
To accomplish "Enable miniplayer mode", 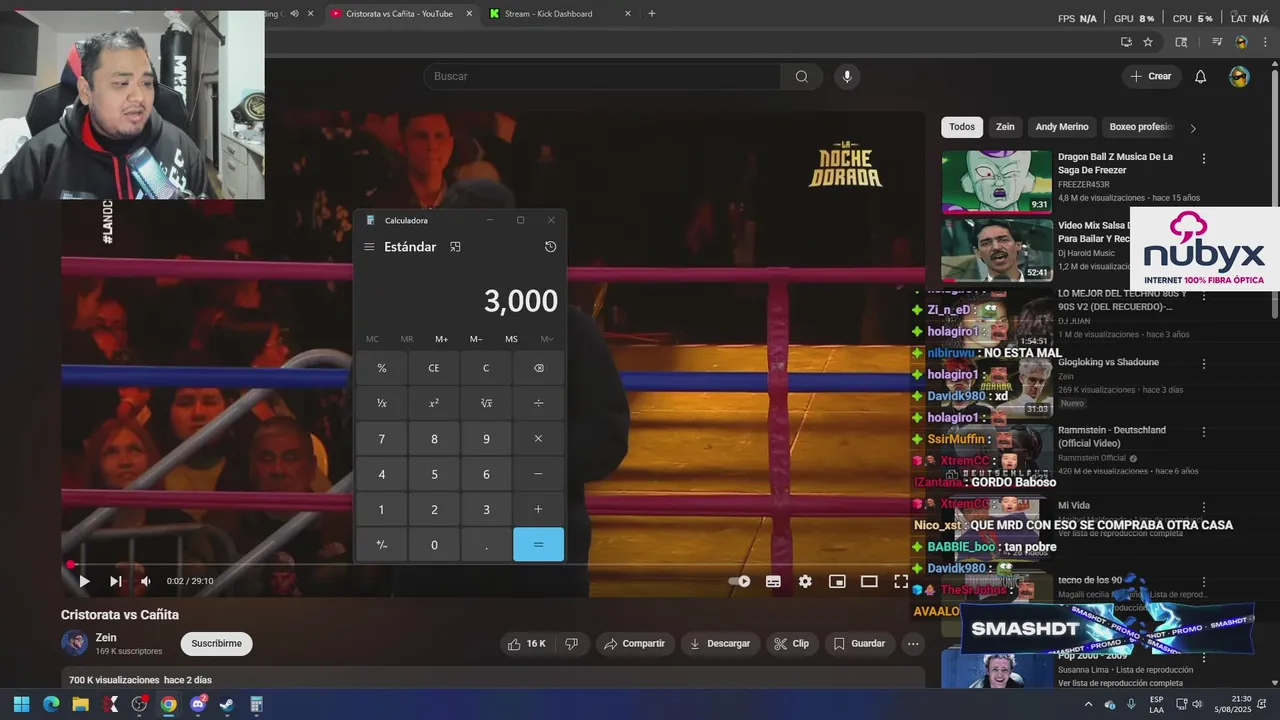I will 837,581.
